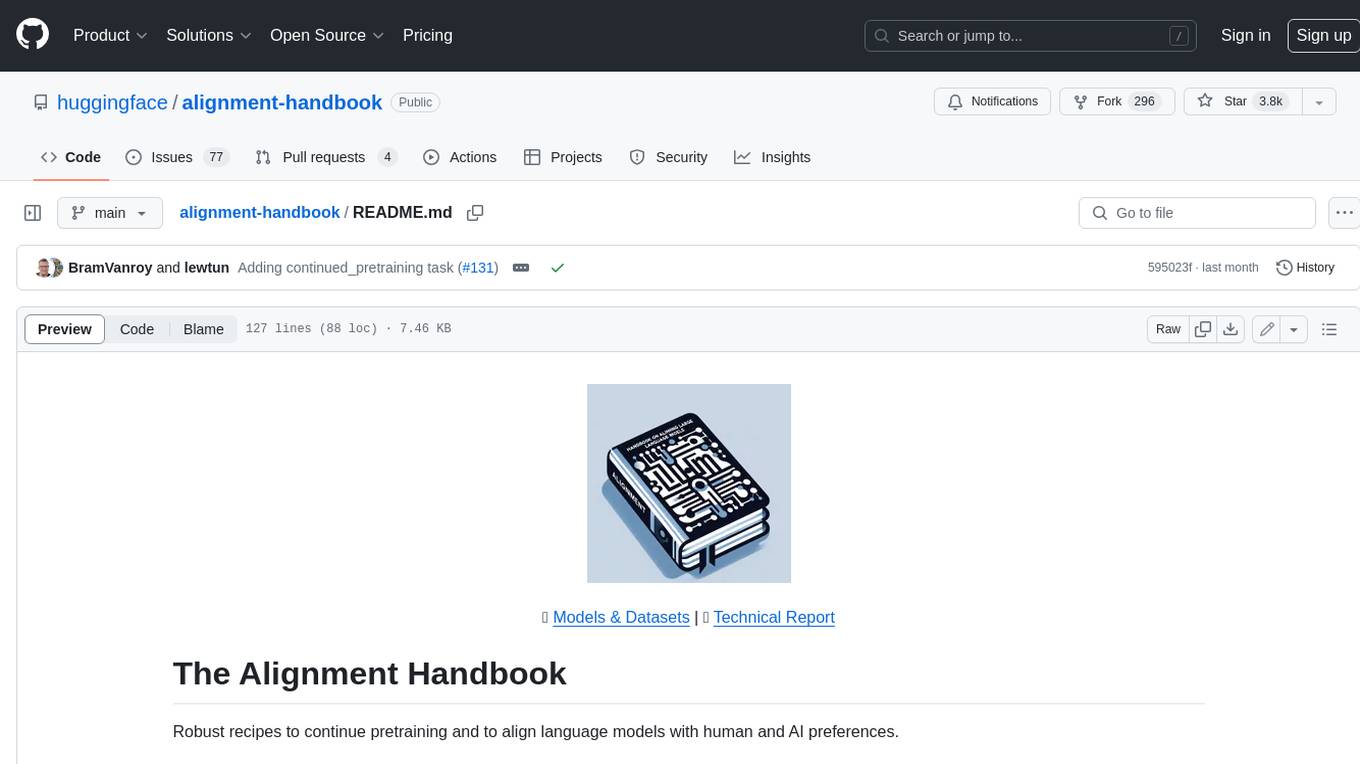Screen dimensions: 1360x764
Task: Open the star lists dropdown arrow
Action: coord(1319,102)
